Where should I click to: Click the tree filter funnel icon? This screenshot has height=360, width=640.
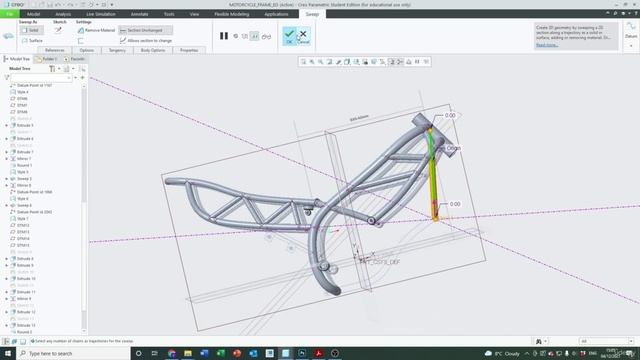(6, 77)
